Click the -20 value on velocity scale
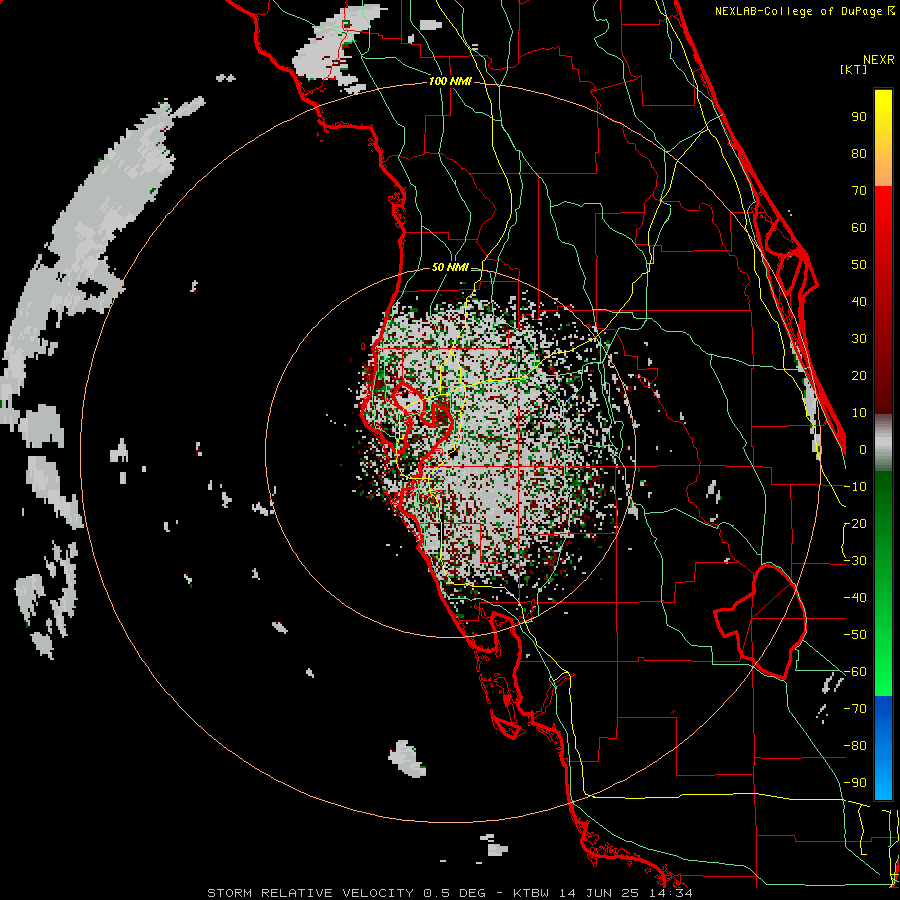This screenshot has width=900, height=900. [855, 524]
